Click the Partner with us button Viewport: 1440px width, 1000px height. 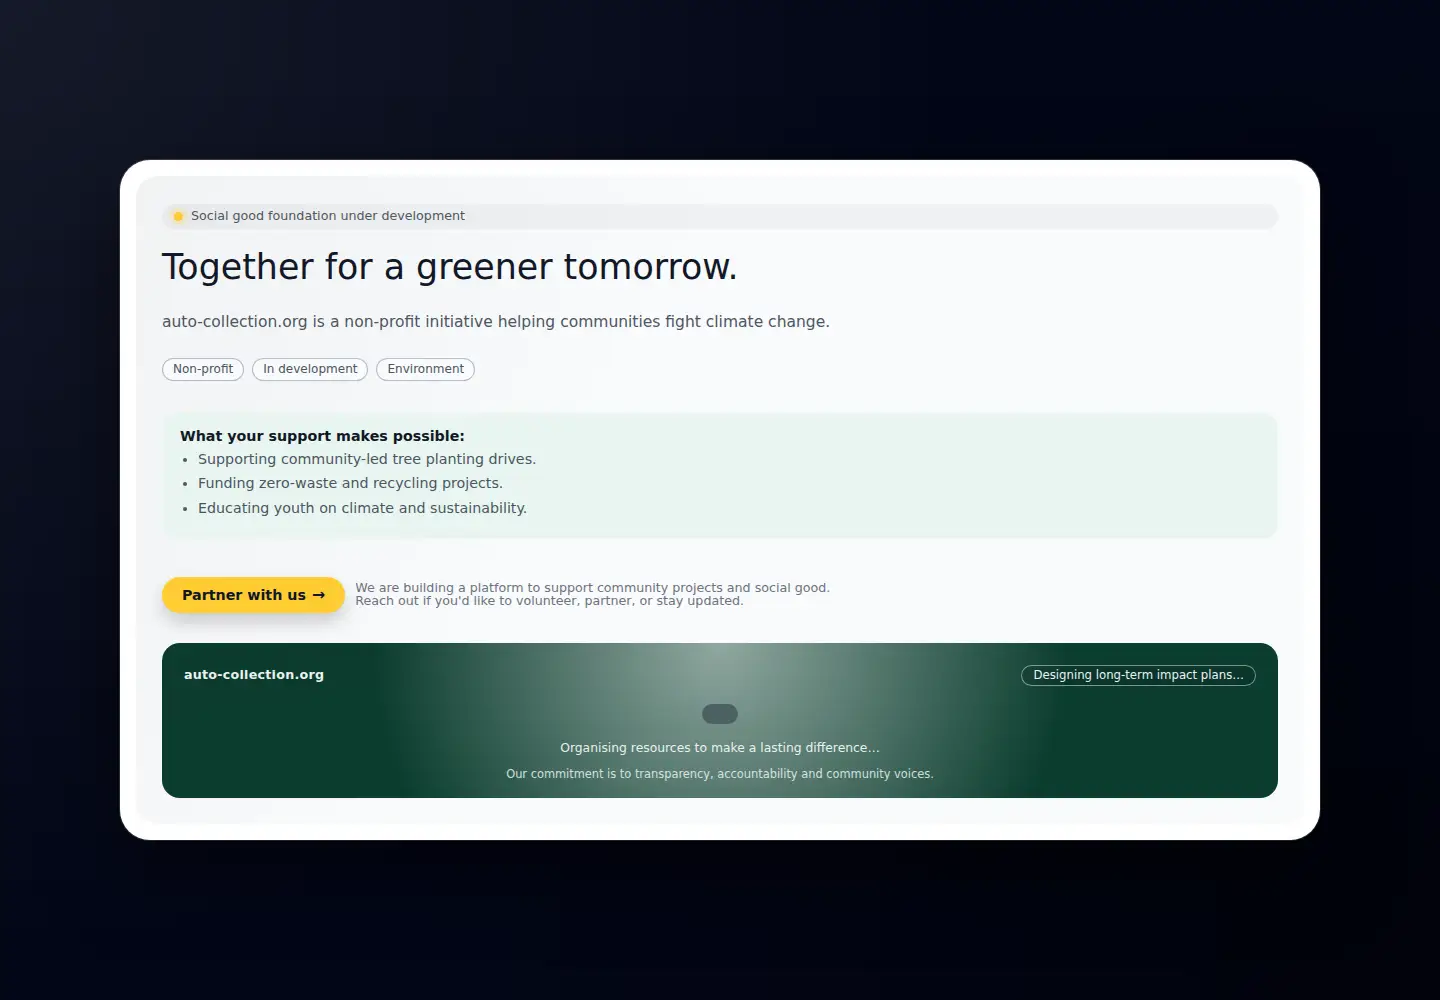click(x=253, y=595)
